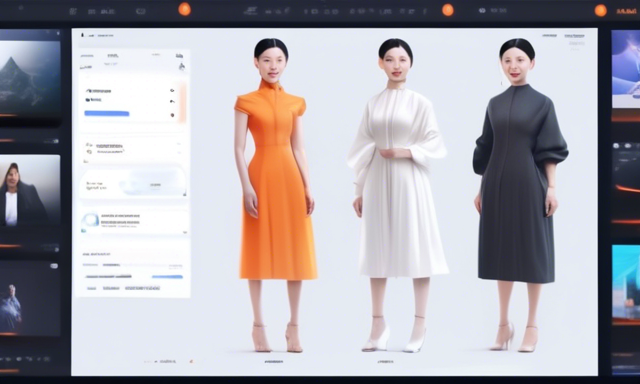640x384 pixels.
Task: Click the middle orange circle in top bar
Action: point(448,10)
